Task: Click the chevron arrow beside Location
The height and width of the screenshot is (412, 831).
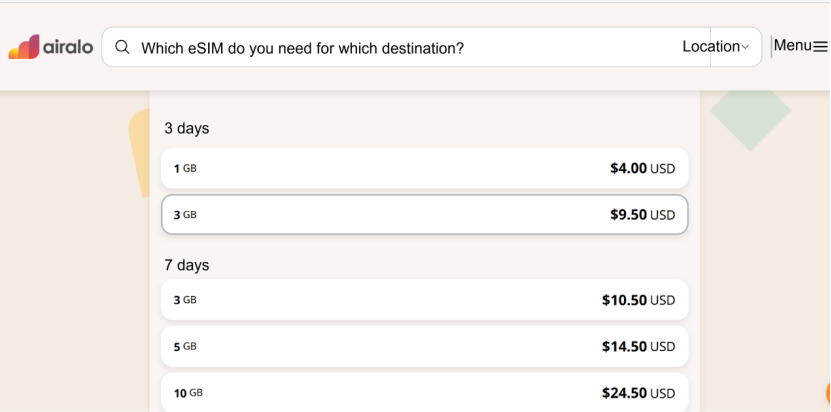Action: (745, 47)
